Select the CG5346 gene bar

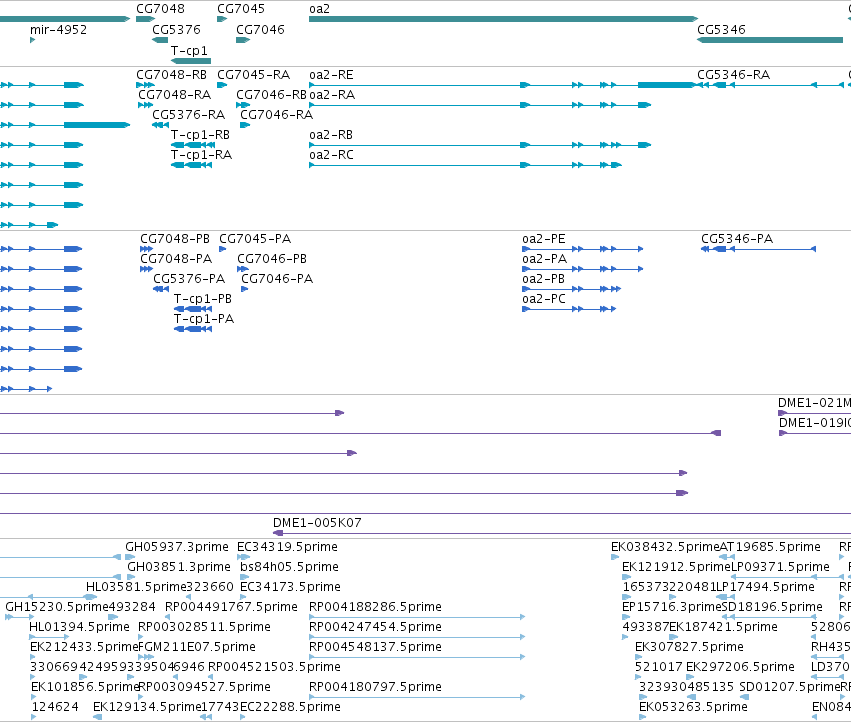tap(770, 40)
